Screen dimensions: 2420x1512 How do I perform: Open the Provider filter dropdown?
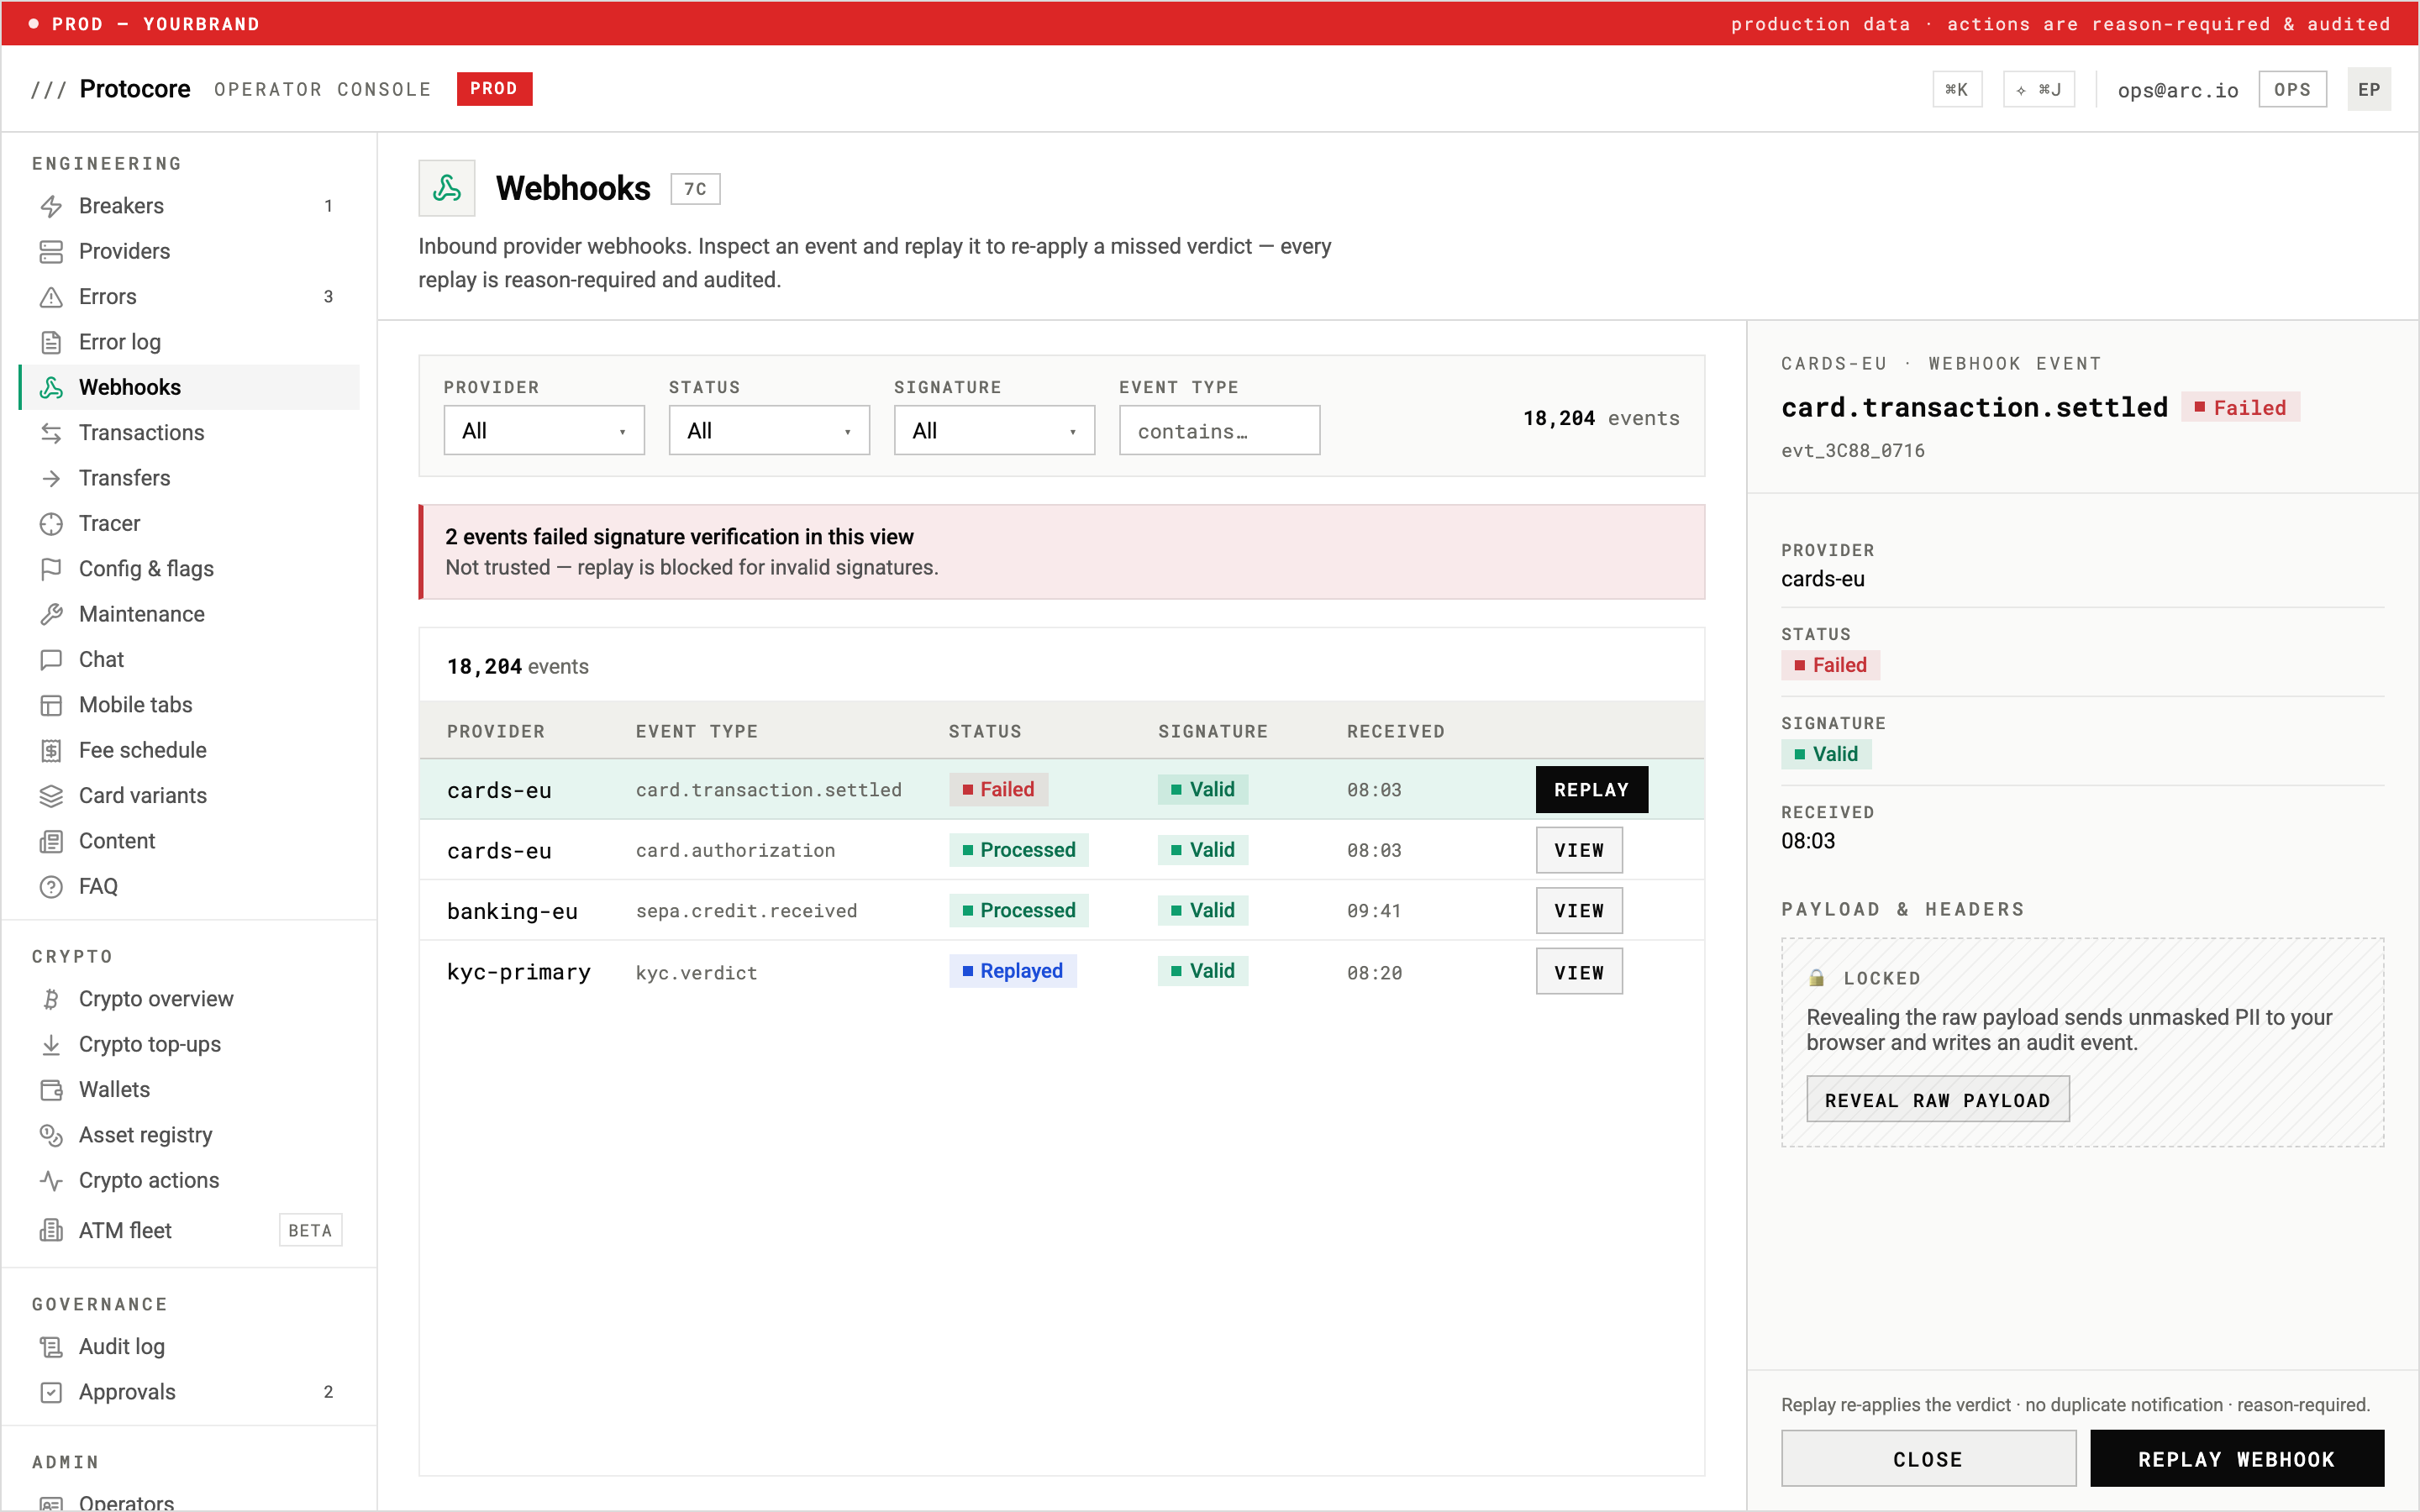click(544, 430)
